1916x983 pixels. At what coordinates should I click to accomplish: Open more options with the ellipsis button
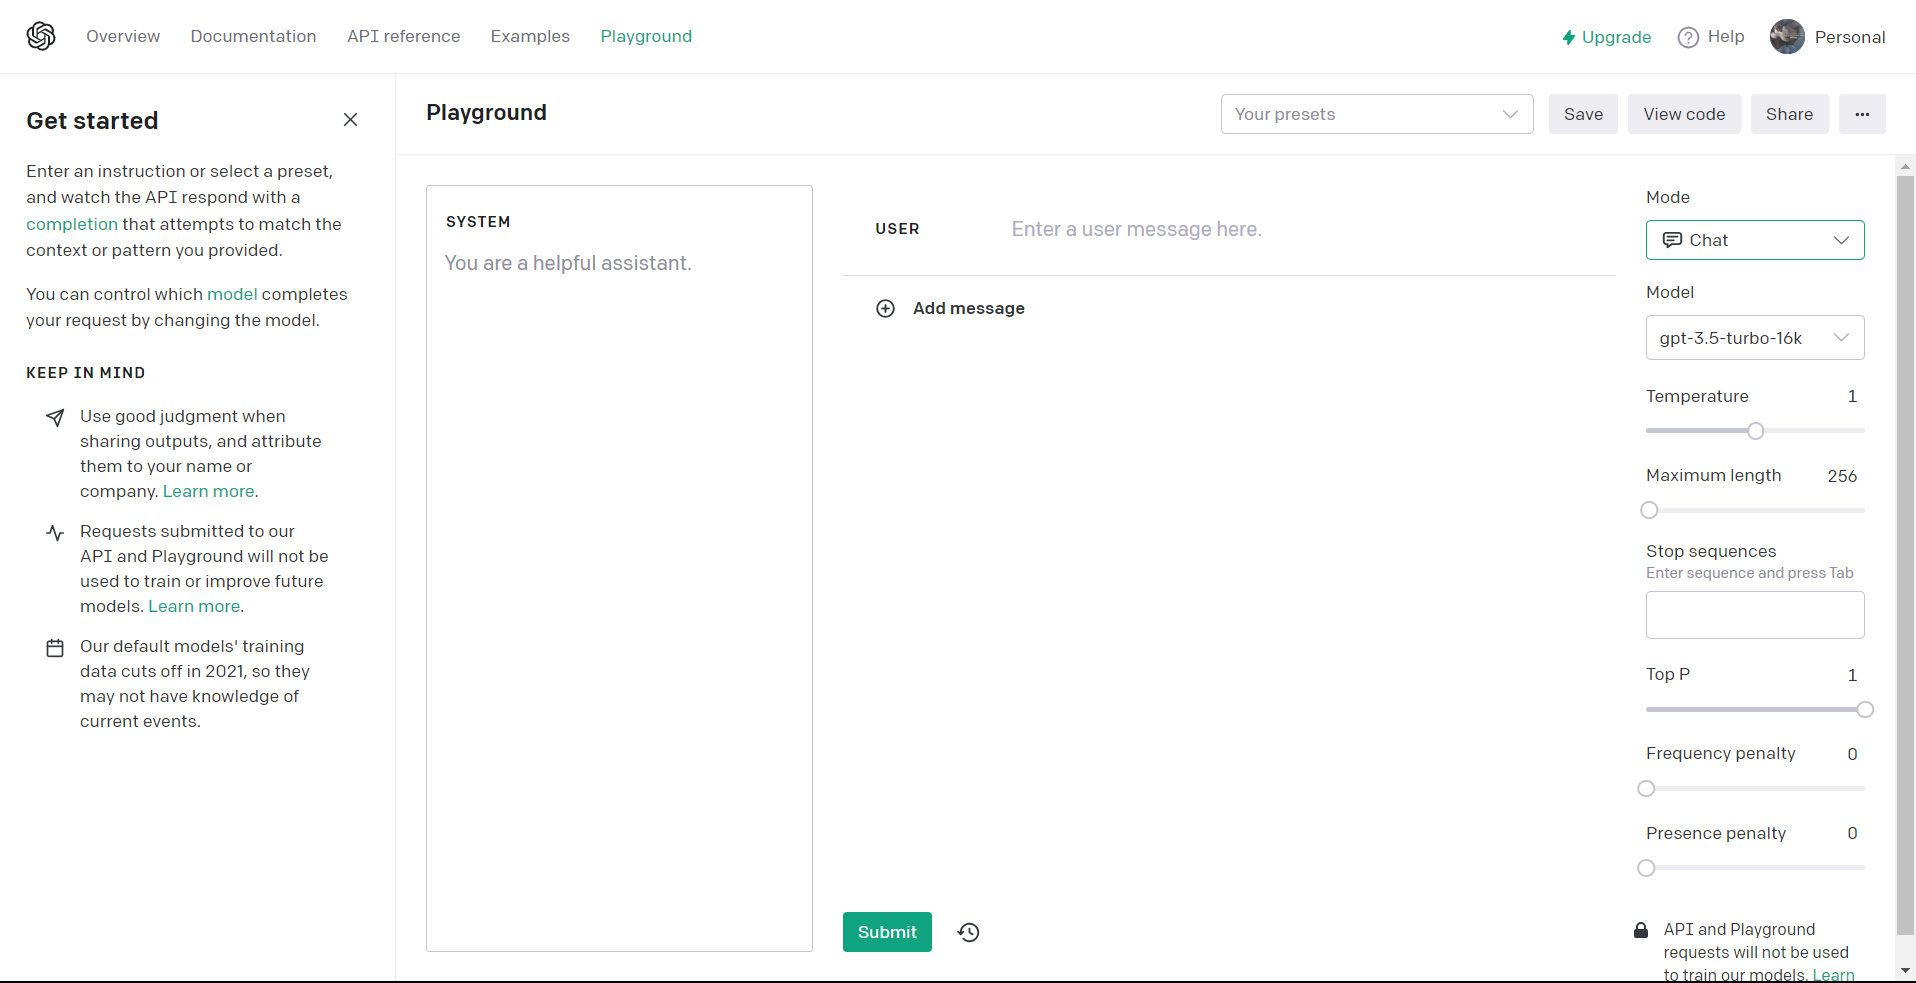[x=1862, y=114]
